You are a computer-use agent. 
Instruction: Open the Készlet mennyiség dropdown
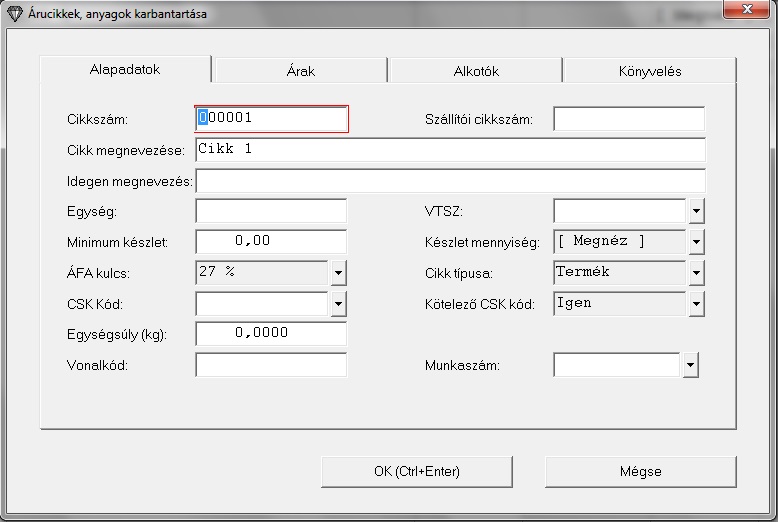click(697, 242)
